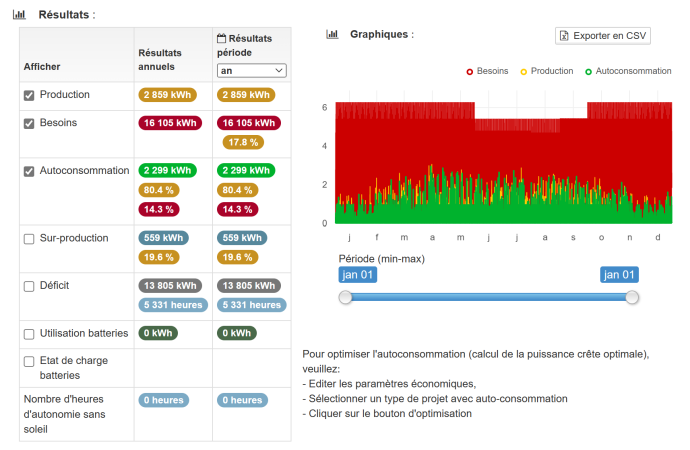Click the green Autoconsommation legend marker

(x=588, y=72)
